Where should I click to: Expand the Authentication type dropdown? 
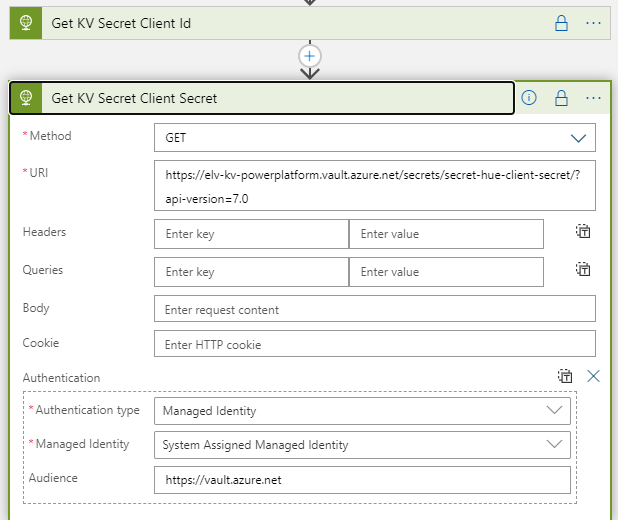point(362,411)
